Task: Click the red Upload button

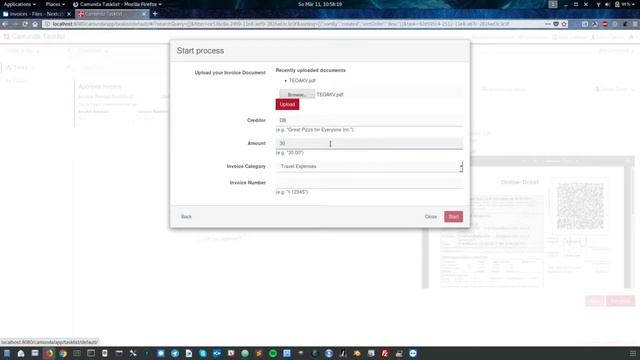Action: [287, 104]
